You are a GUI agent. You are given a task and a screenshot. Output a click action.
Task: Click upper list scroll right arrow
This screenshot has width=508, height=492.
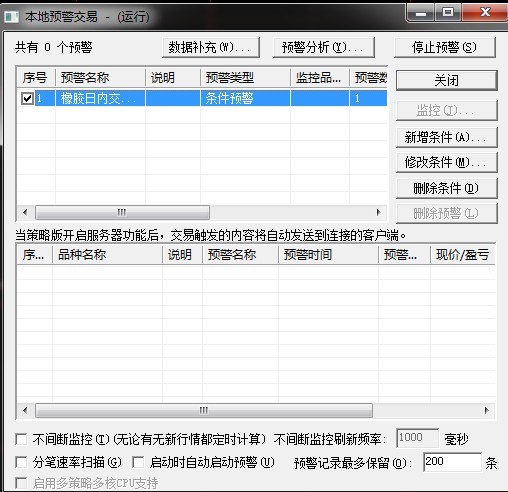(378, 212)
